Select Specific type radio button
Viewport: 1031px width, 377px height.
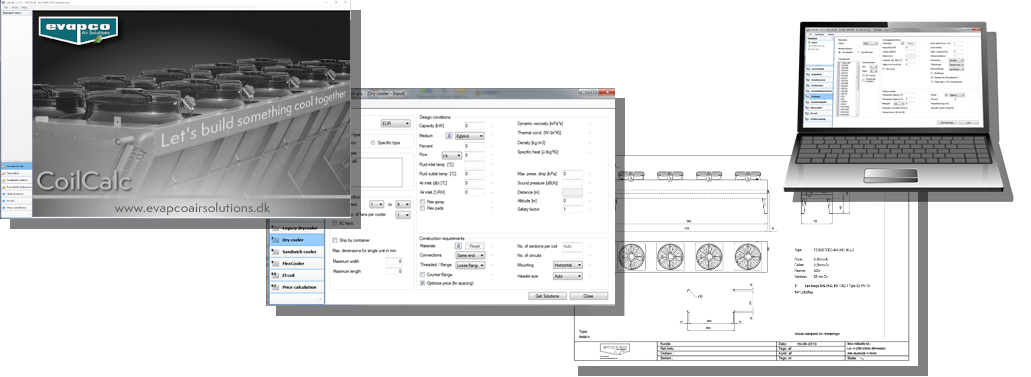[x=373, y=143]
